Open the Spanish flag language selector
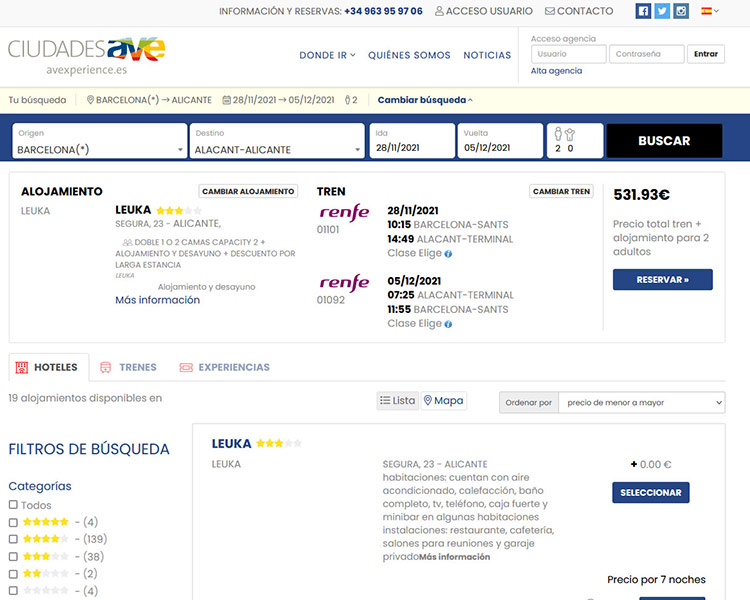The image size is (750, 600). click(x=710, y=11)
